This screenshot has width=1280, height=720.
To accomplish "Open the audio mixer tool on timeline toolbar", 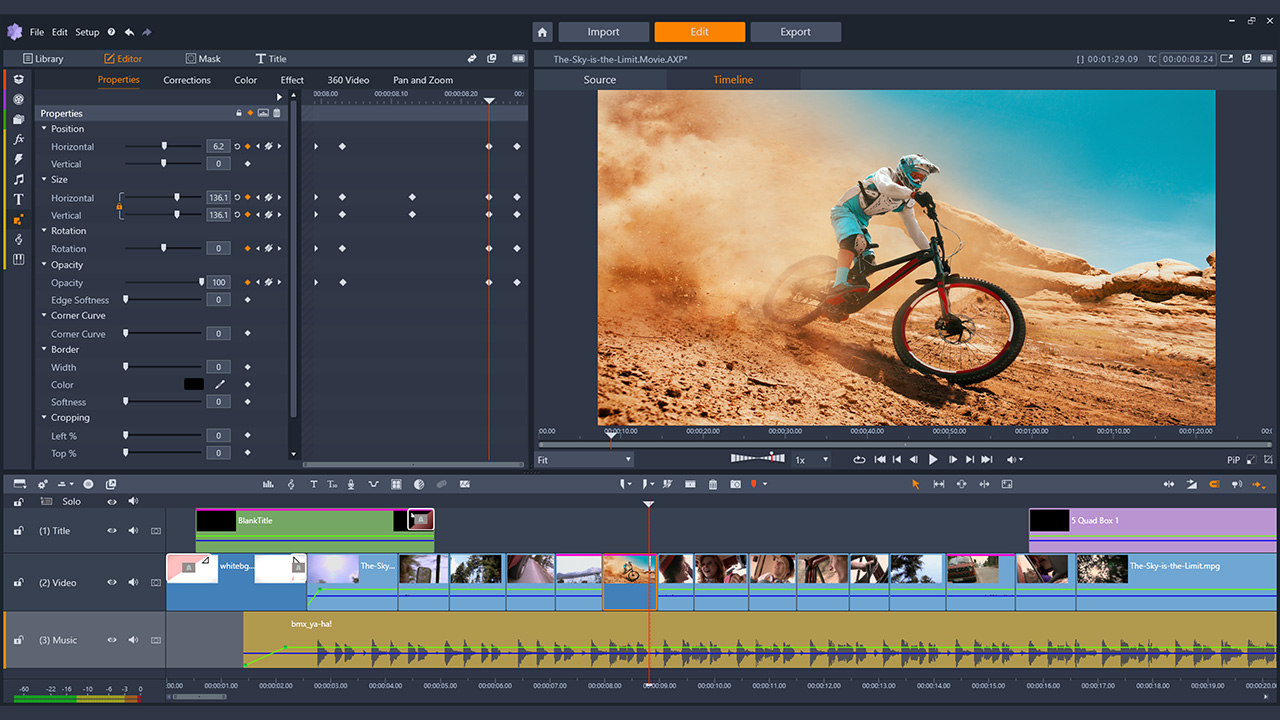I will pyautogui.click(x=268, y=484).
